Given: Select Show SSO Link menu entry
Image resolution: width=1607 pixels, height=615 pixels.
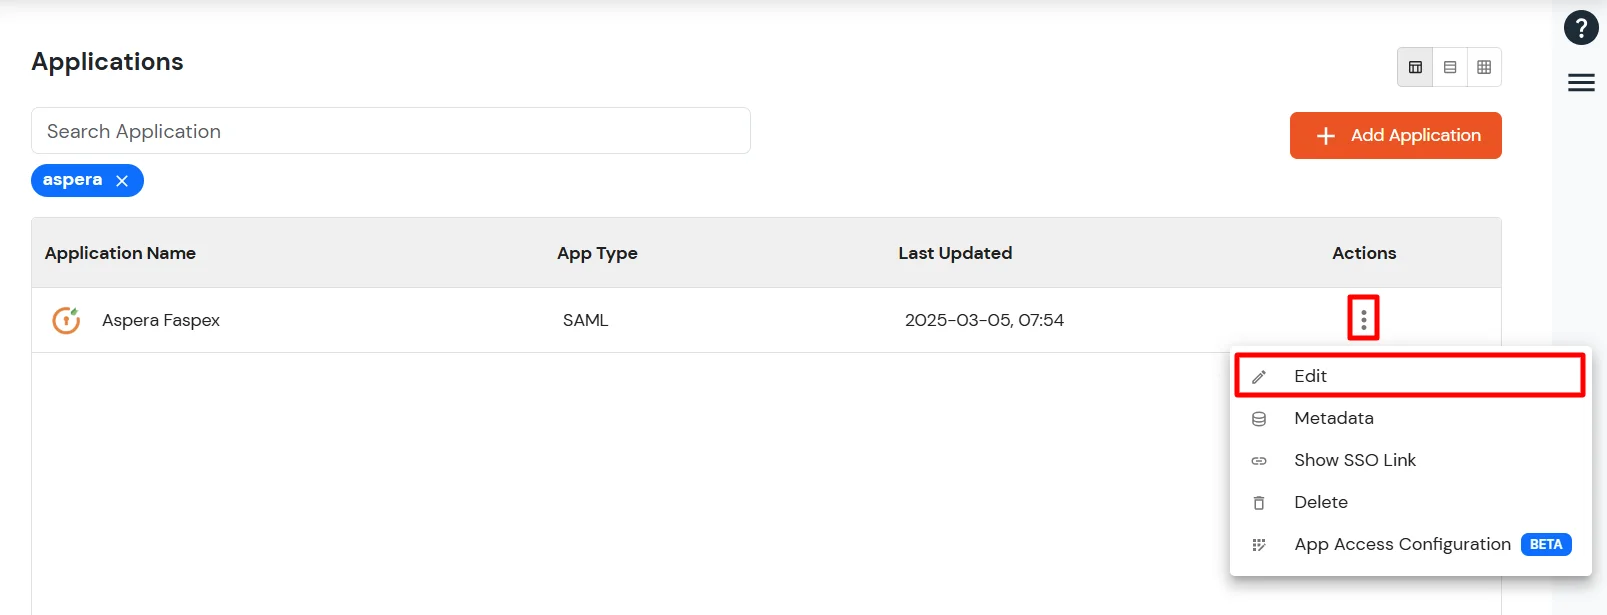Looking at the screenshot, I should (x=1410, y=460).
